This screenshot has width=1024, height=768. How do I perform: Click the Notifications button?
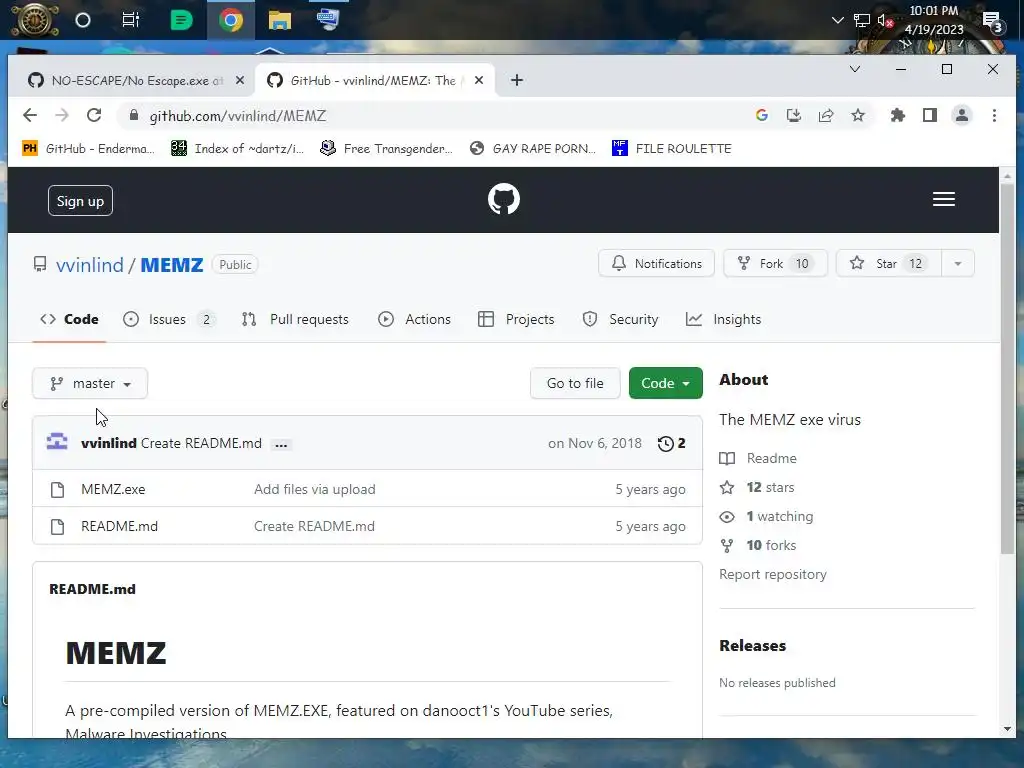pos(656,264)
